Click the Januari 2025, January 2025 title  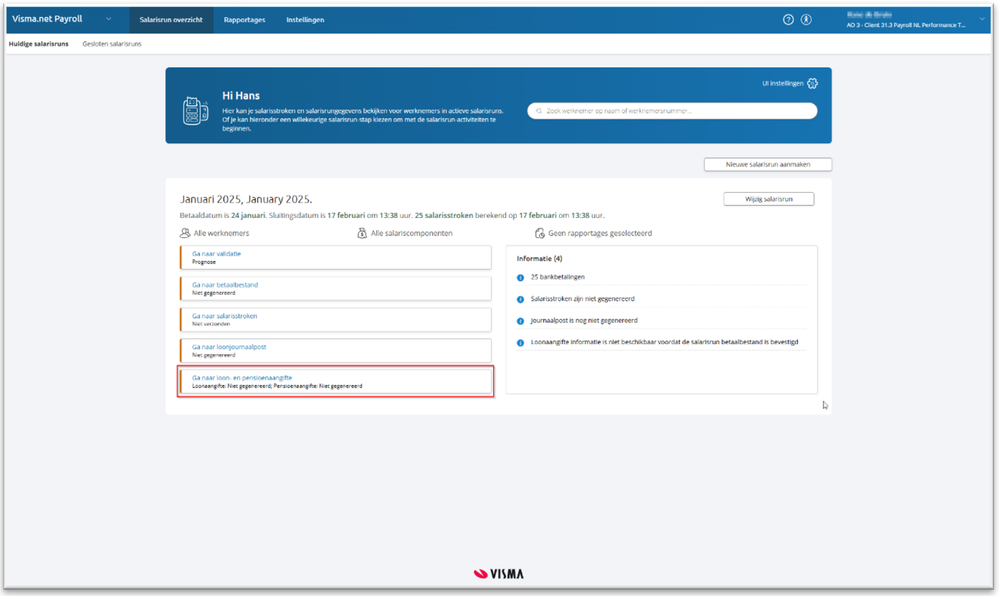point(246,200)
